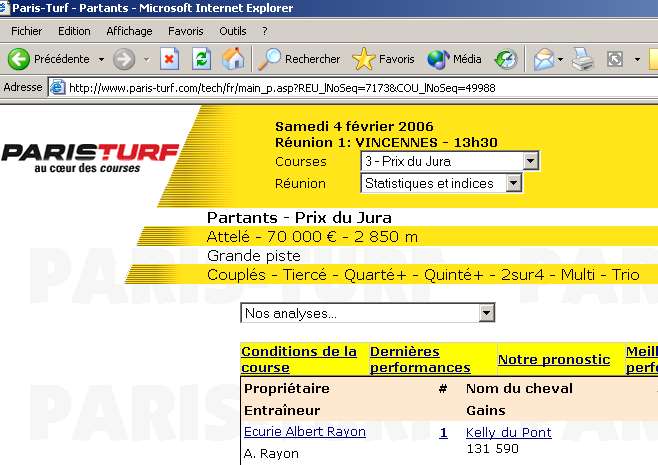Click 'Grande piste' text
The width and height of the screenshot is (658, 465).
point(254,256)
